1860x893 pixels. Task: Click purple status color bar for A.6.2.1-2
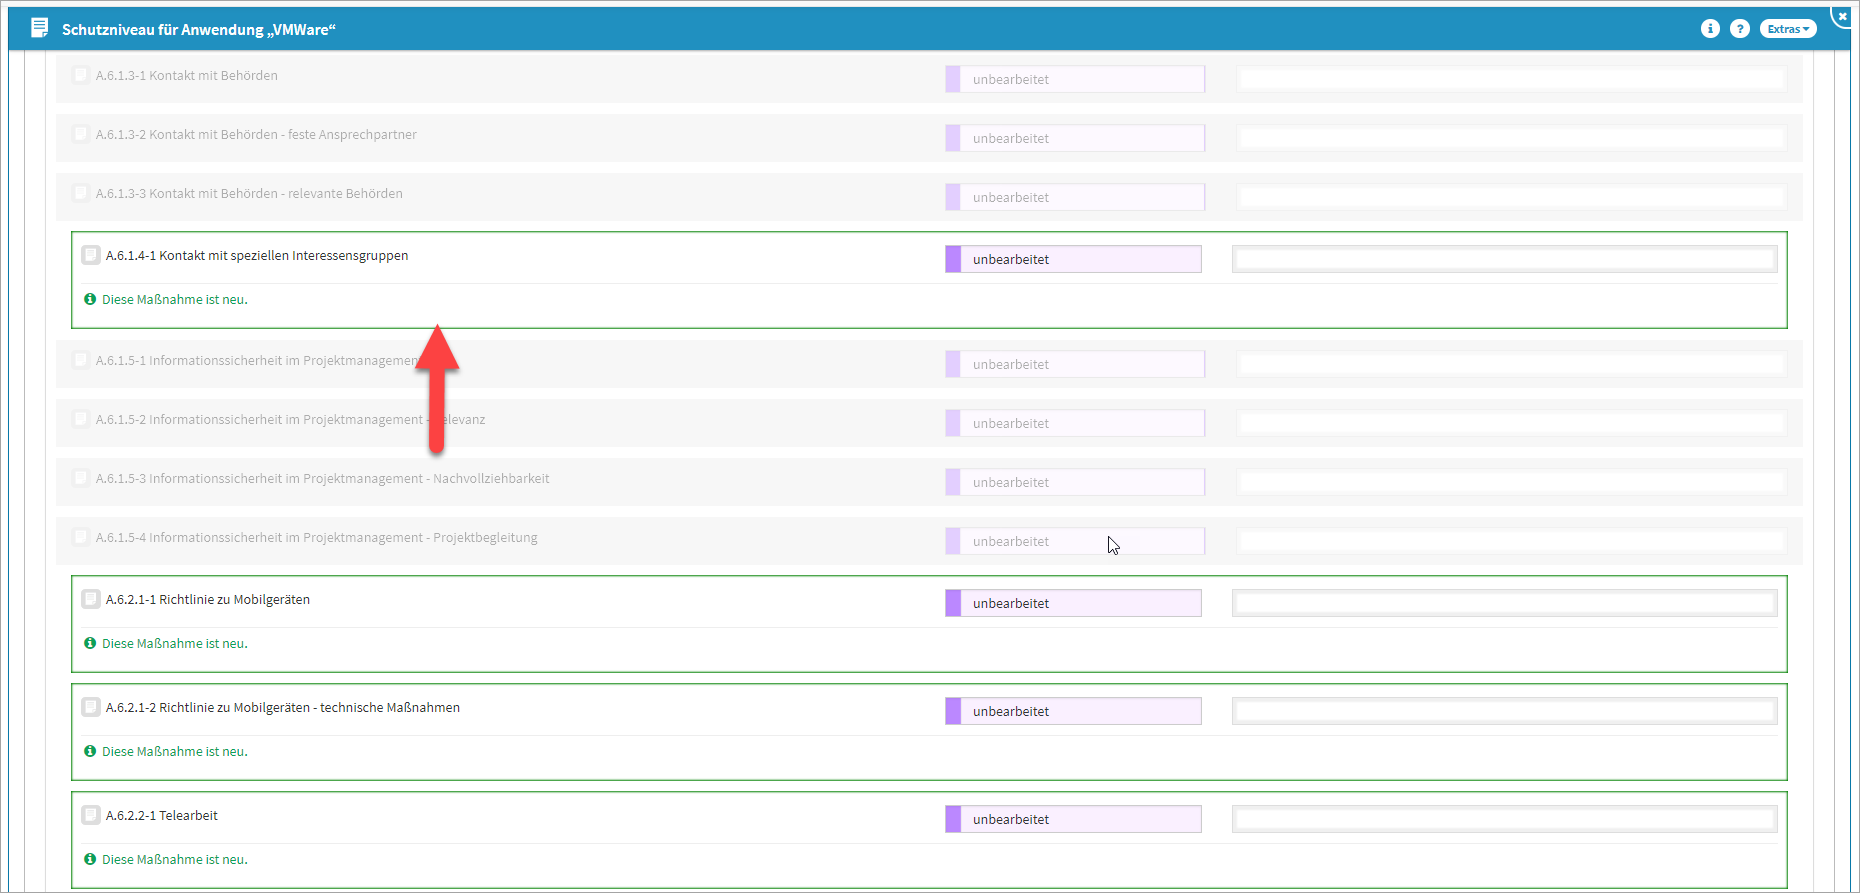point(953,711)
